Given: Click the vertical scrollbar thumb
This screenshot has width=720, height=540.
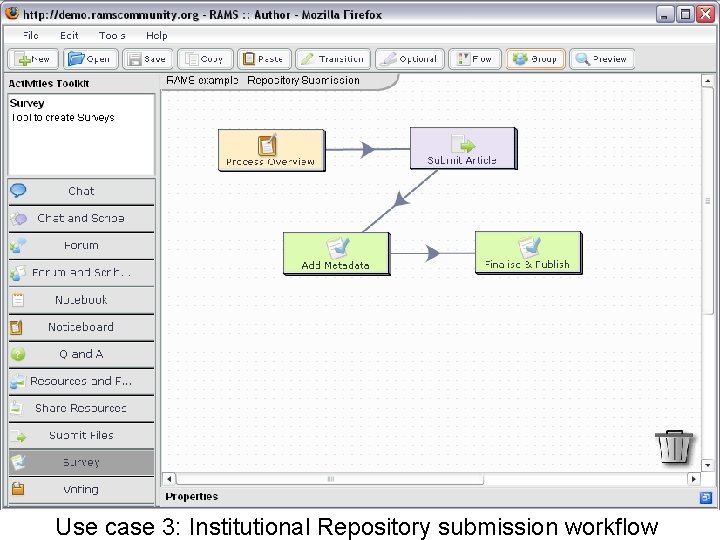Looking at the screenshot, I should (x=708, y=201).
